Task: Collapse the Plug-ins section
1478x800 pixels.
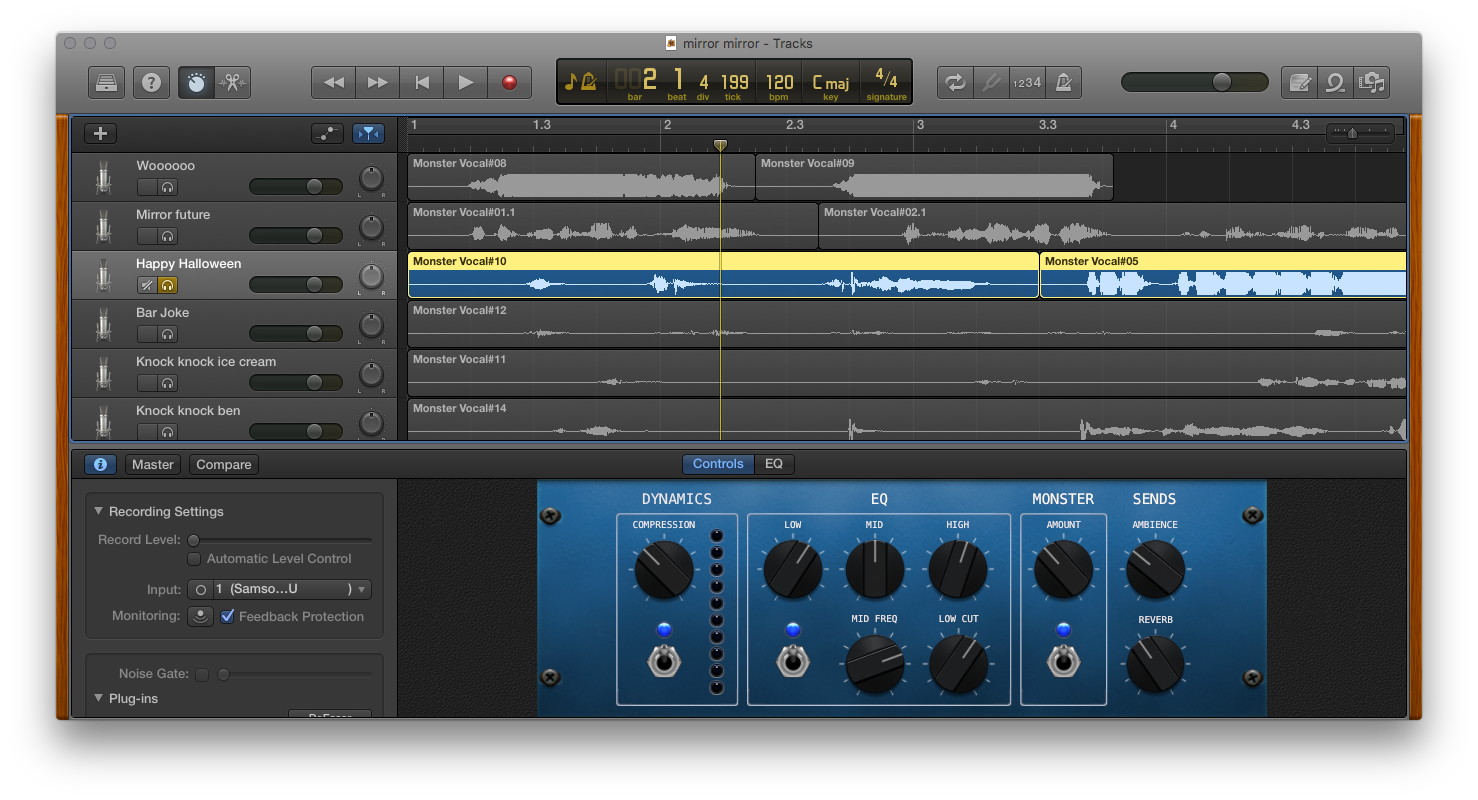Action: coord(99,698)
